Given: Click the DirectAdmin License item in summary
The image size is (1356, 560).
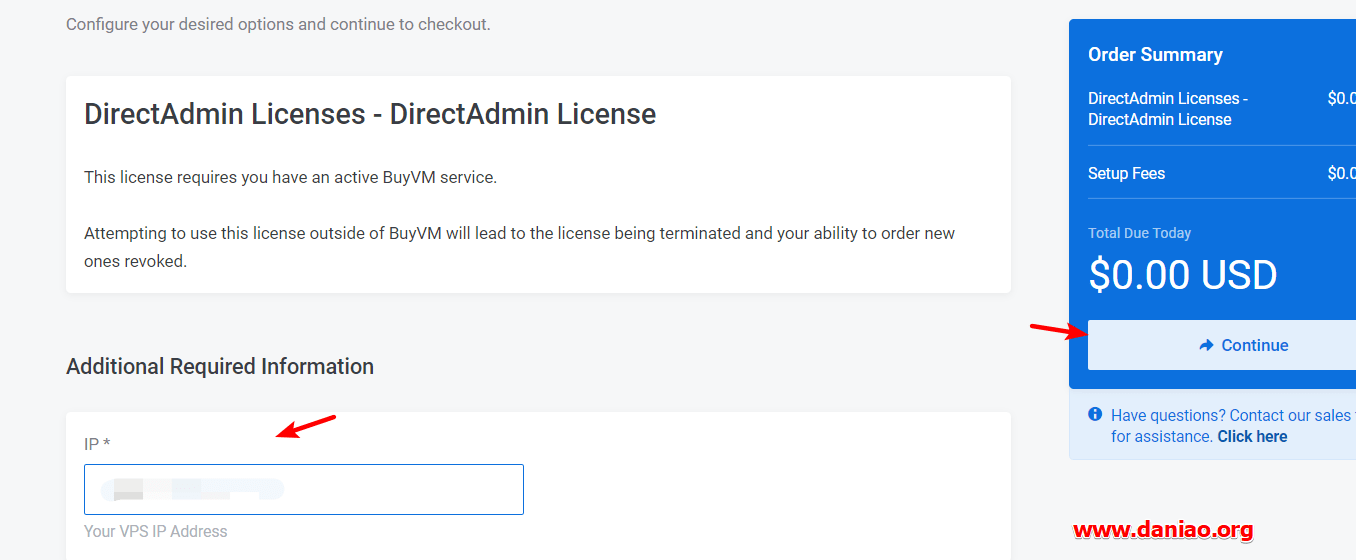Looking at the screenshot, I should [x=1168, y=109].
